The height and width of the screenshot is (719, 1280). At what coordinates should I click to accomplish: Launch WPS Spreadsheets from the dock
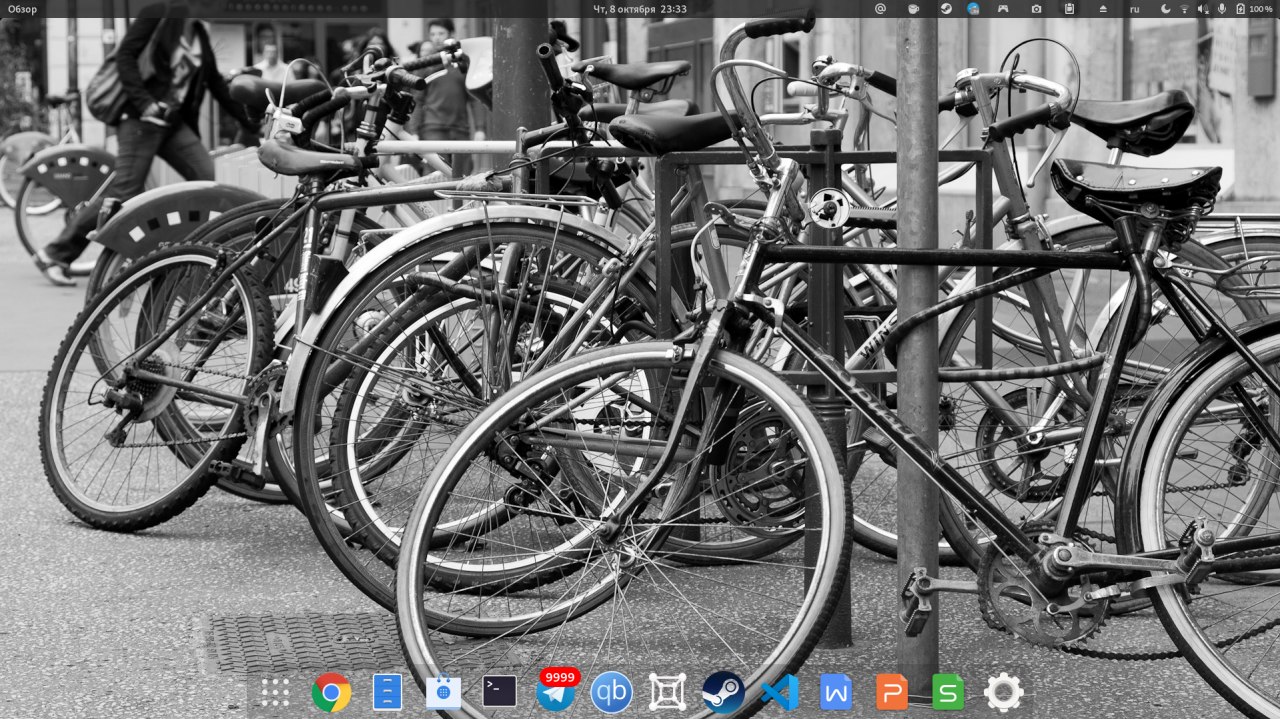point(948,692)
